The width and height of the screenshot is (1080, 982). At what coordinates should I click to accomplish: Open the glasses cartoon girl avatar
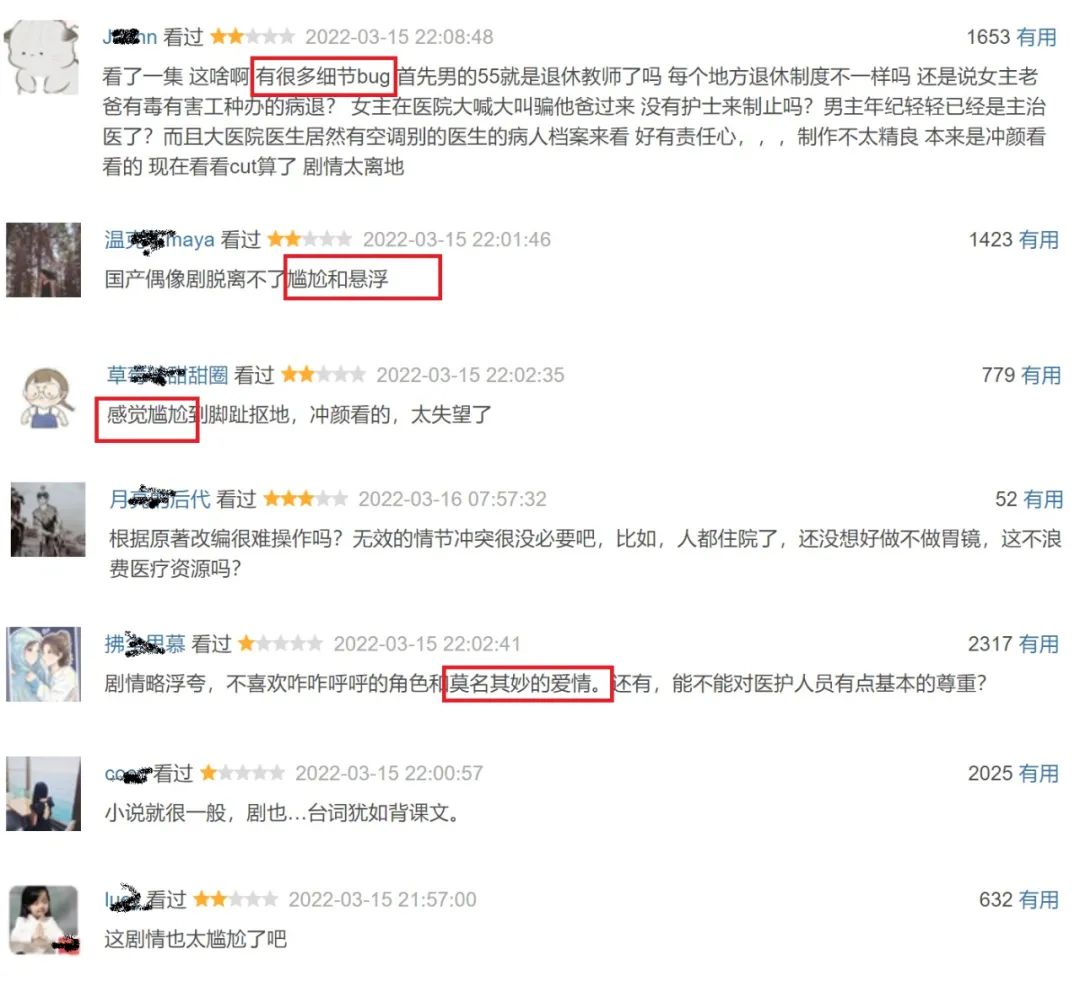47,398
